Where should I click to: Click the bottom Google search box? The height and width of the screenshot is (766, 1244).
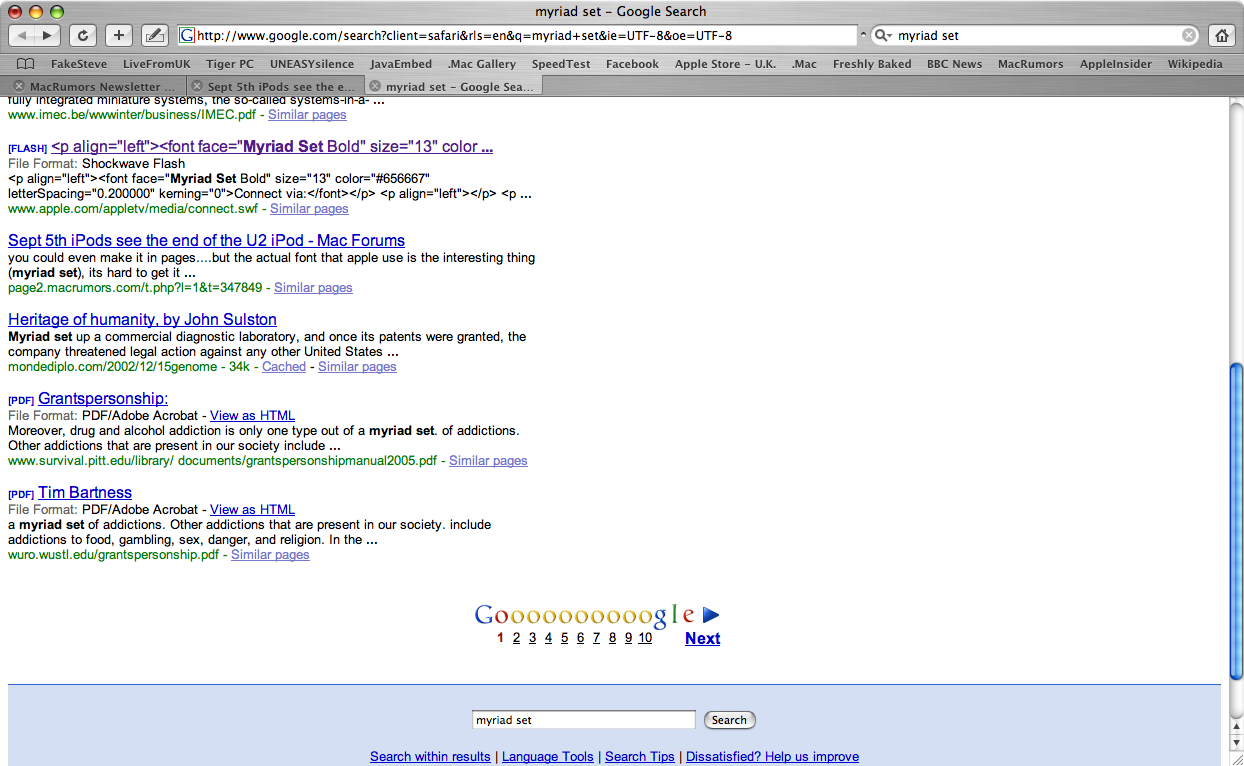[583, 720]
